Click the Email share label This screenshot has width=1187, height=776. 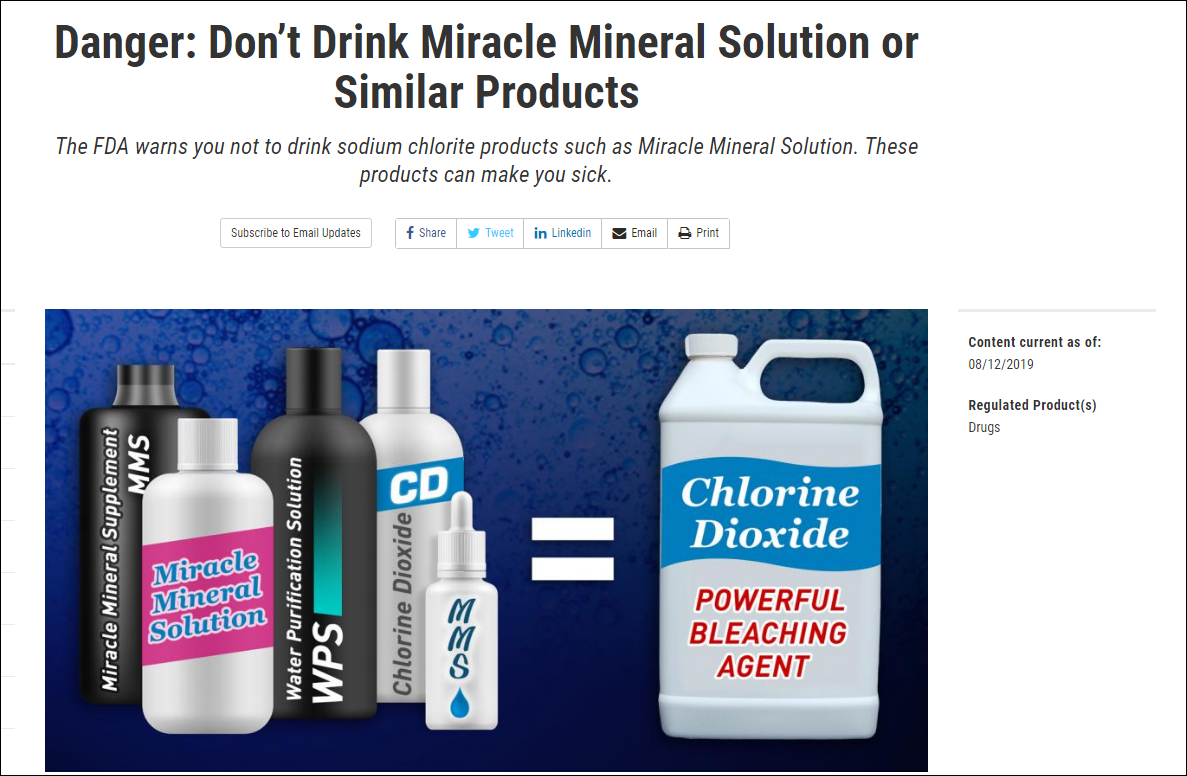click(x=644, y=233)
